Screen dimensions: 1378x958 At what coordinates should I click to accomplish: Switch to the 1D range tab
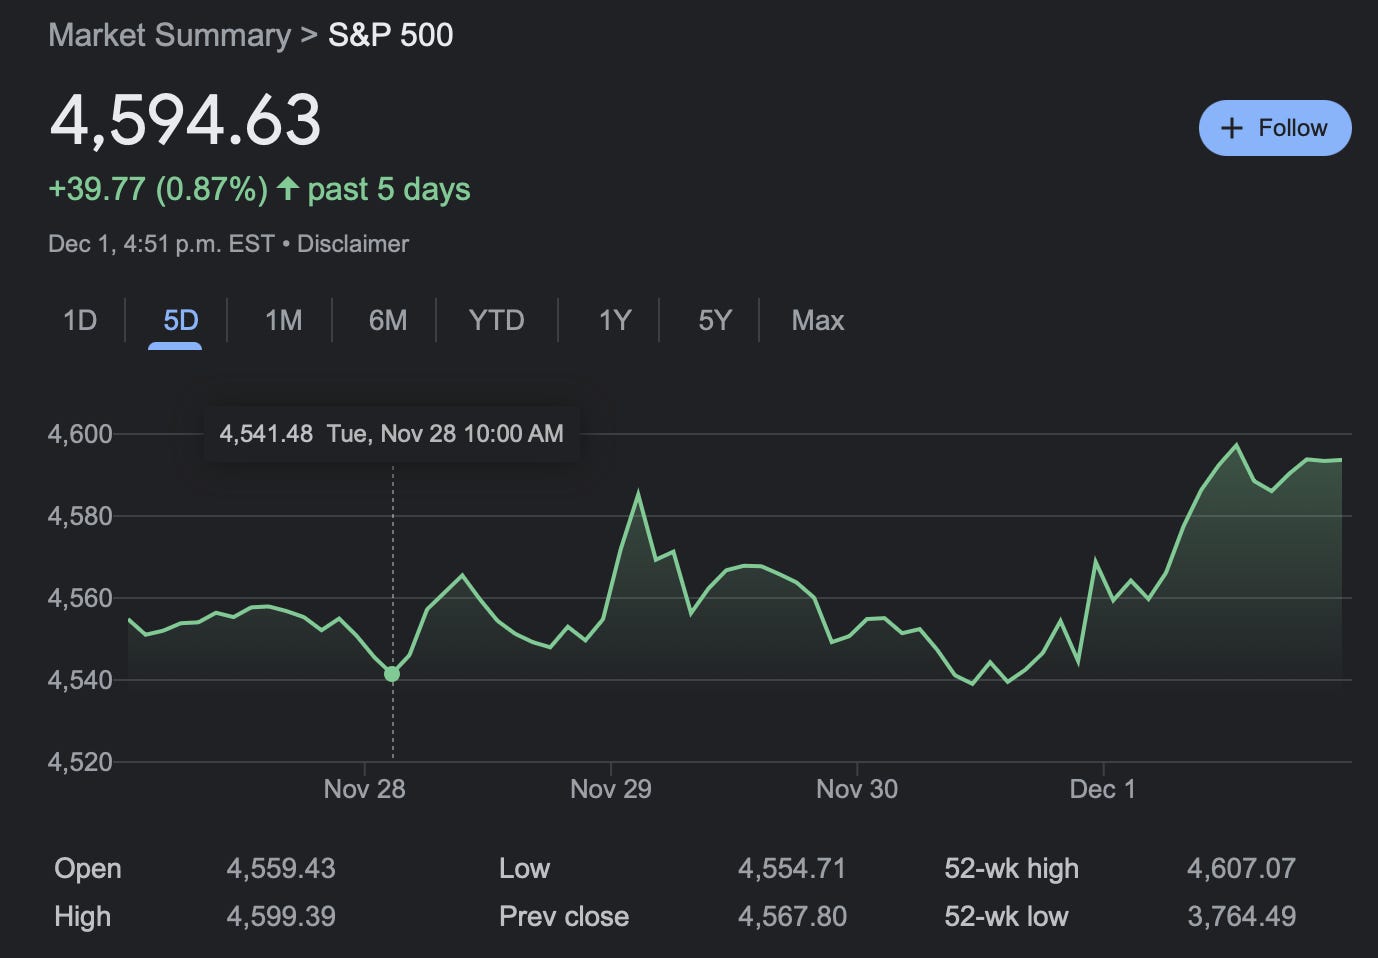[80, 320]
